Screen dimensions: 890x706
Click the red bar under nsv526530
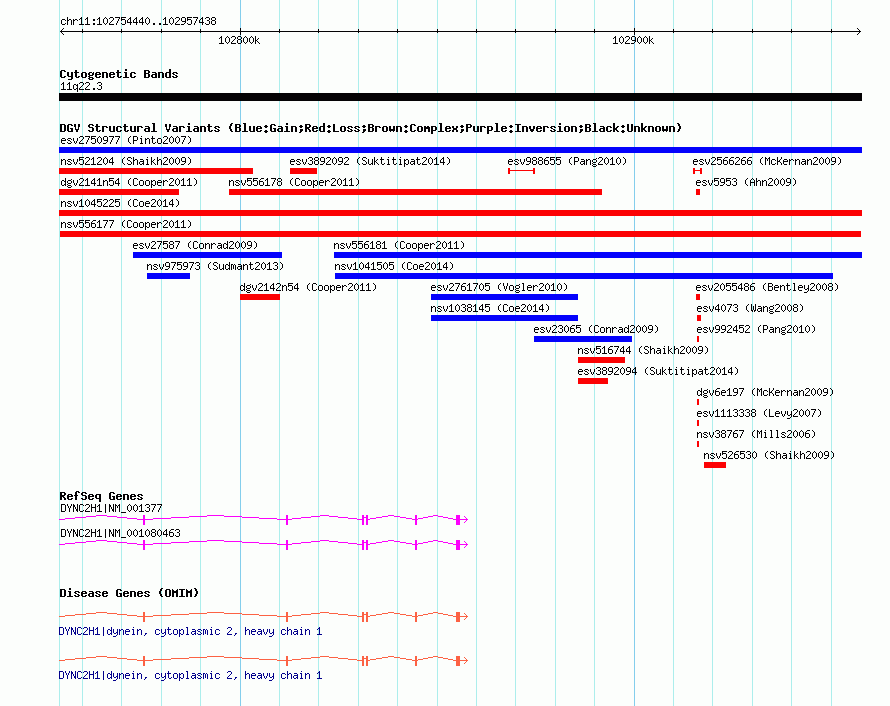(715, 465)
